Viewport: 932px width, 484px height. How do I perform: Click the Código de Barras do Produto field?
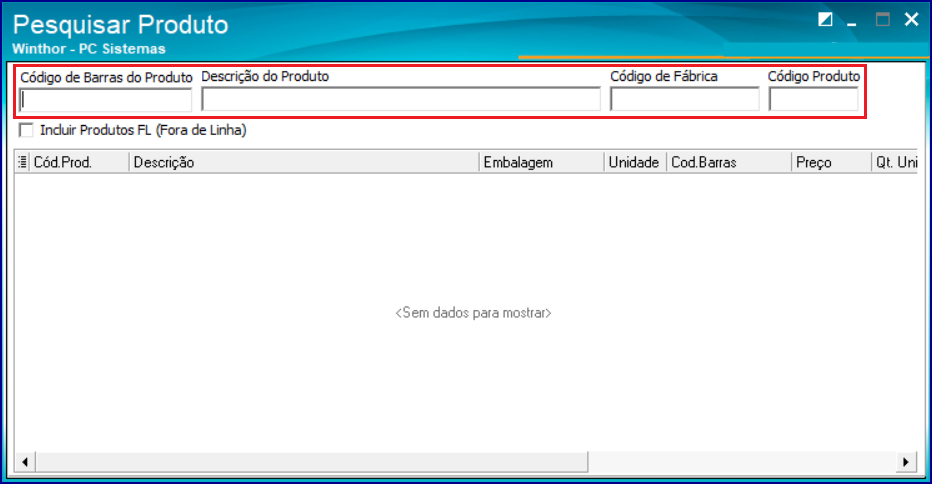pos(105,100)
